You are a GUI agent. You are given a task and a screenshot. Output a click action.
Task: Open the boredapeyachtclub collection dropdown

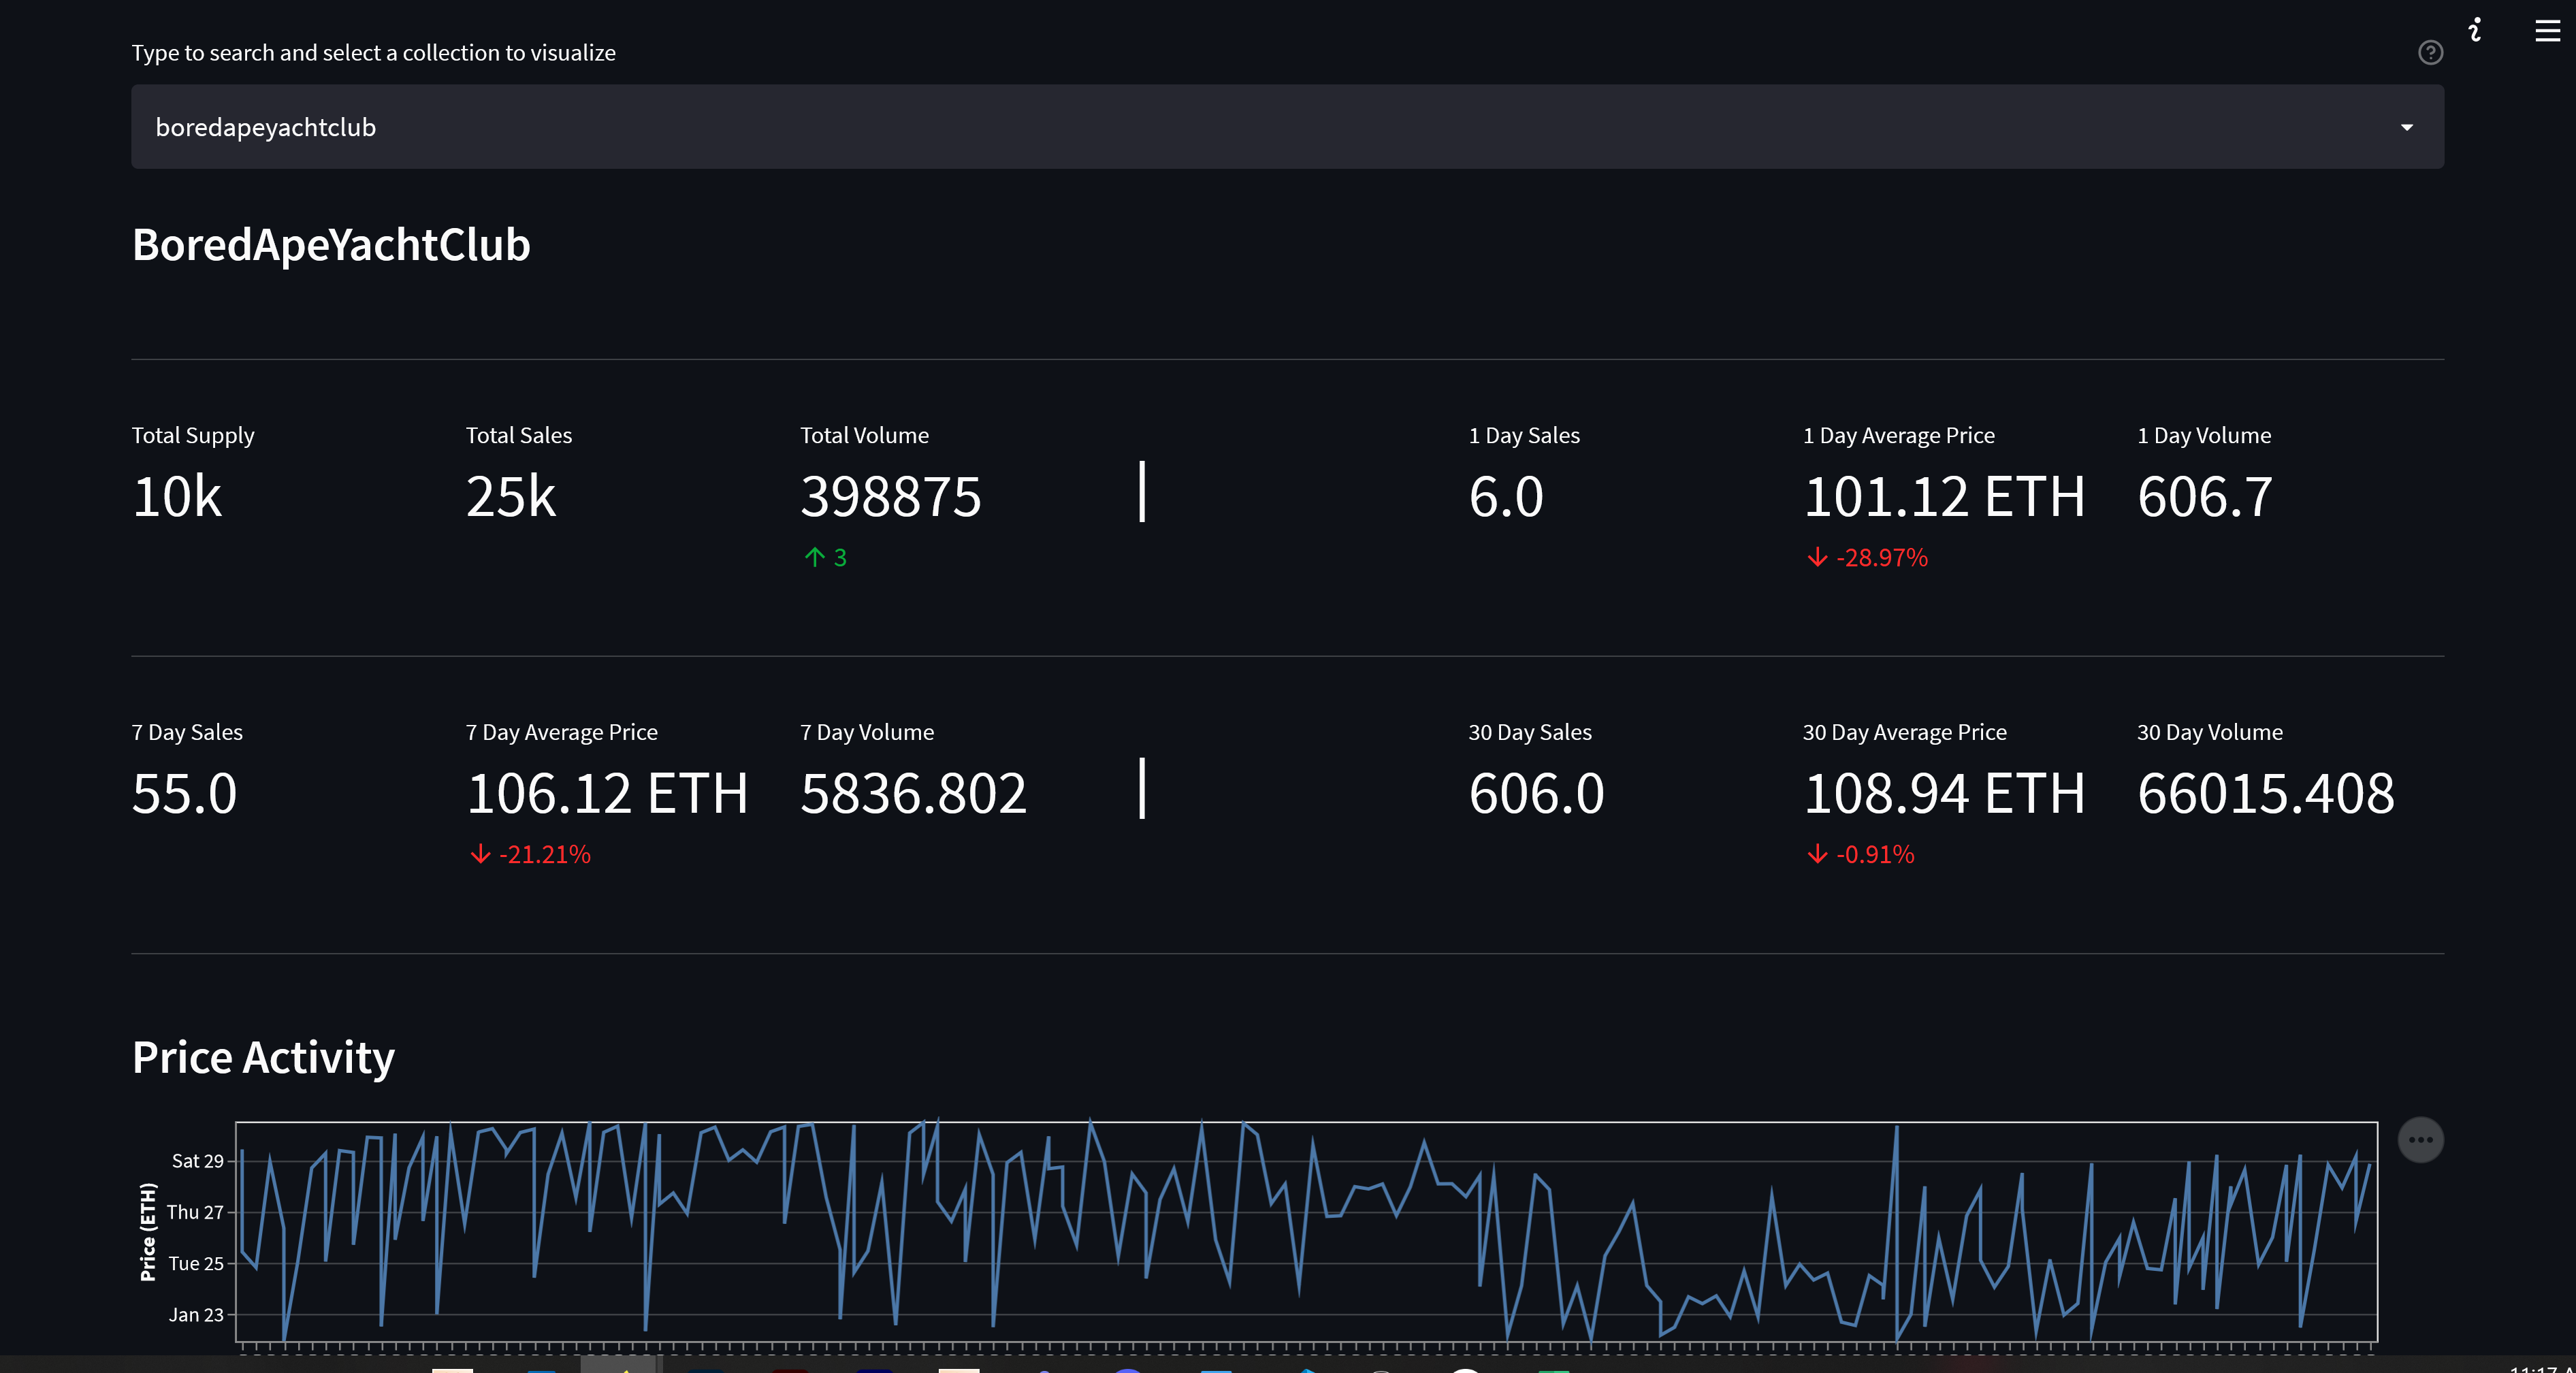1288,127
